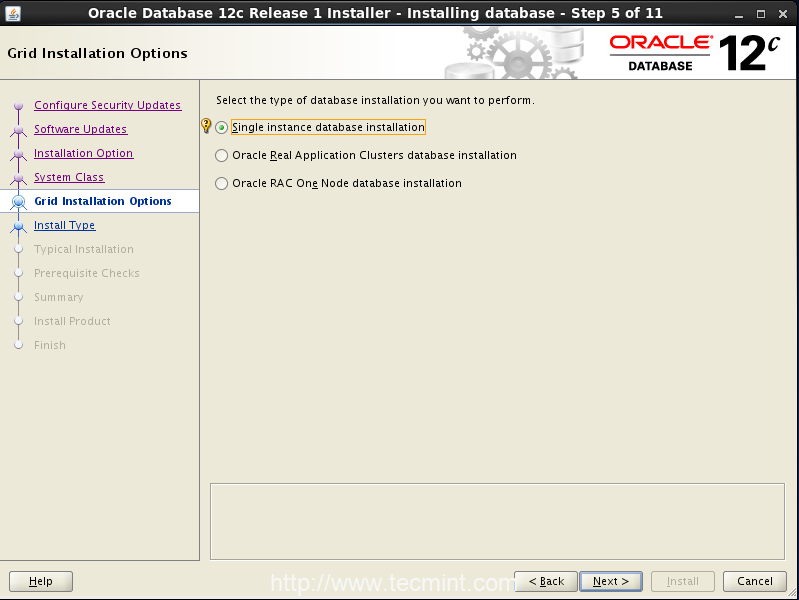This screenshot has height=600, width=799.
Task: Click the Configure Security Updates step marker
Action: [x=19, y=106]
